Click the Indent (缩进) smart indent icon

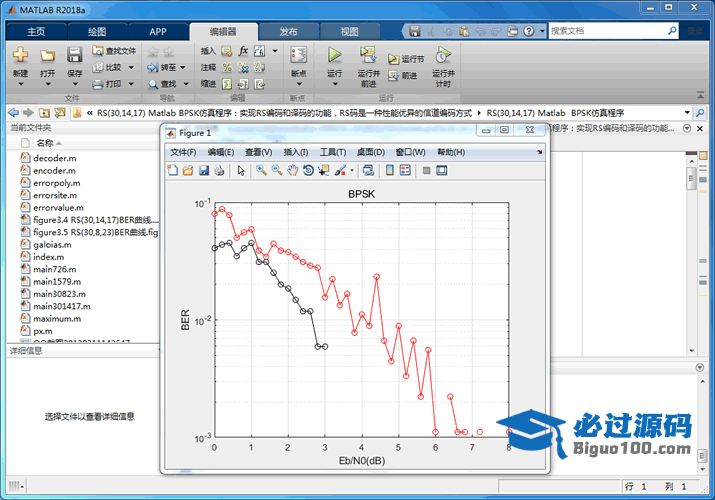point(227,84)
